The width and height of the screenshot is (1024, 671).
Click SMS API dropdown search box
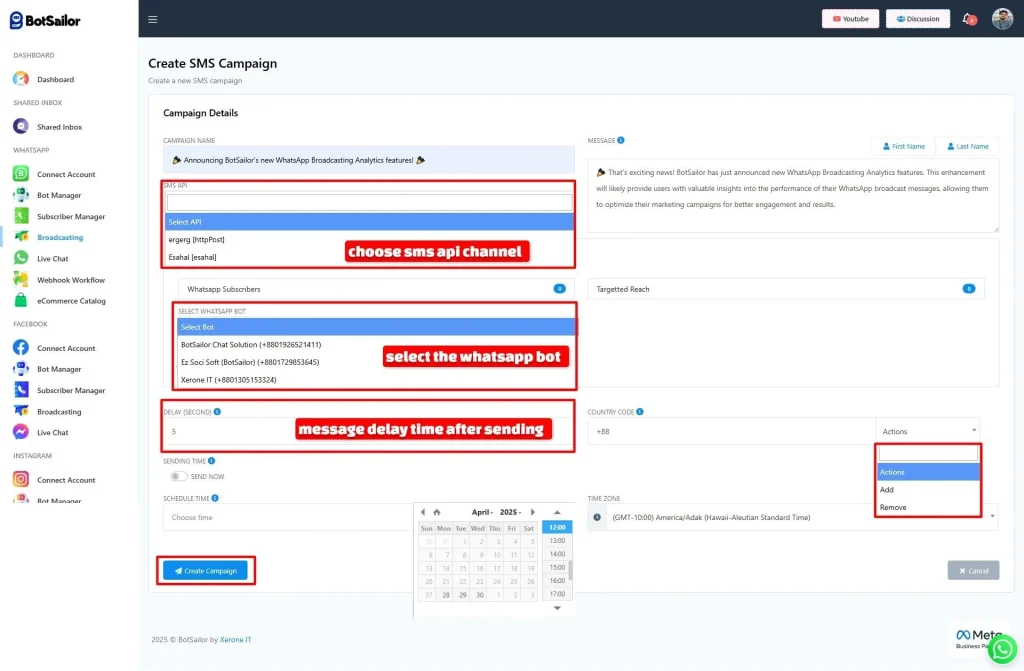tap(369, 203)
